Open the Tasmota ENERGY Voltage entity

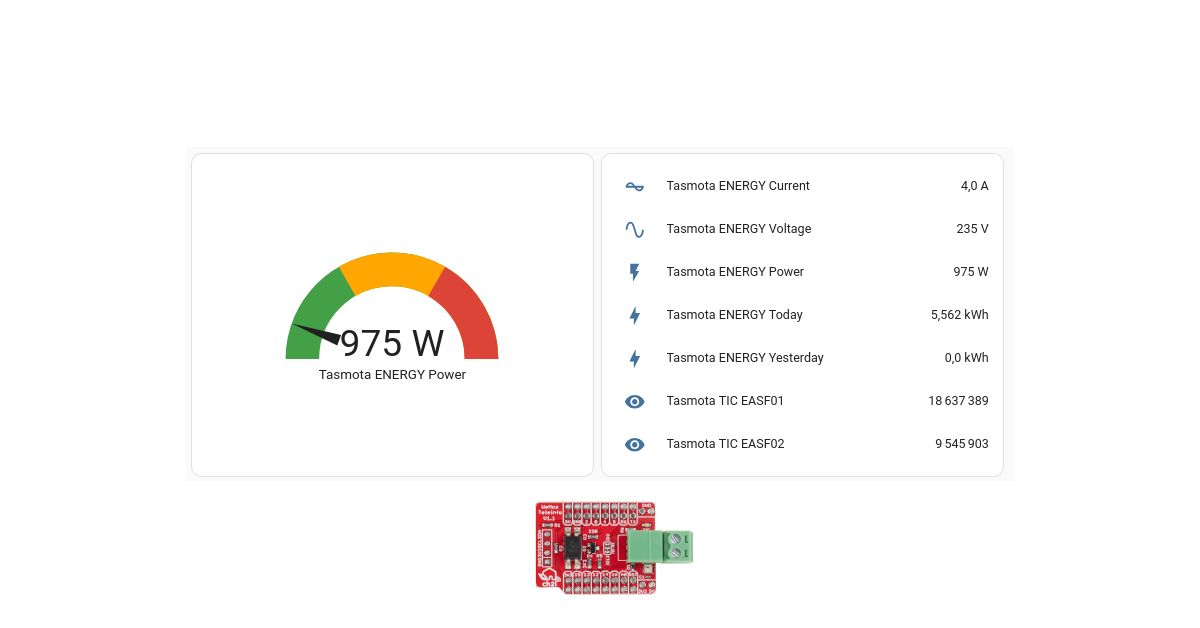739,229
